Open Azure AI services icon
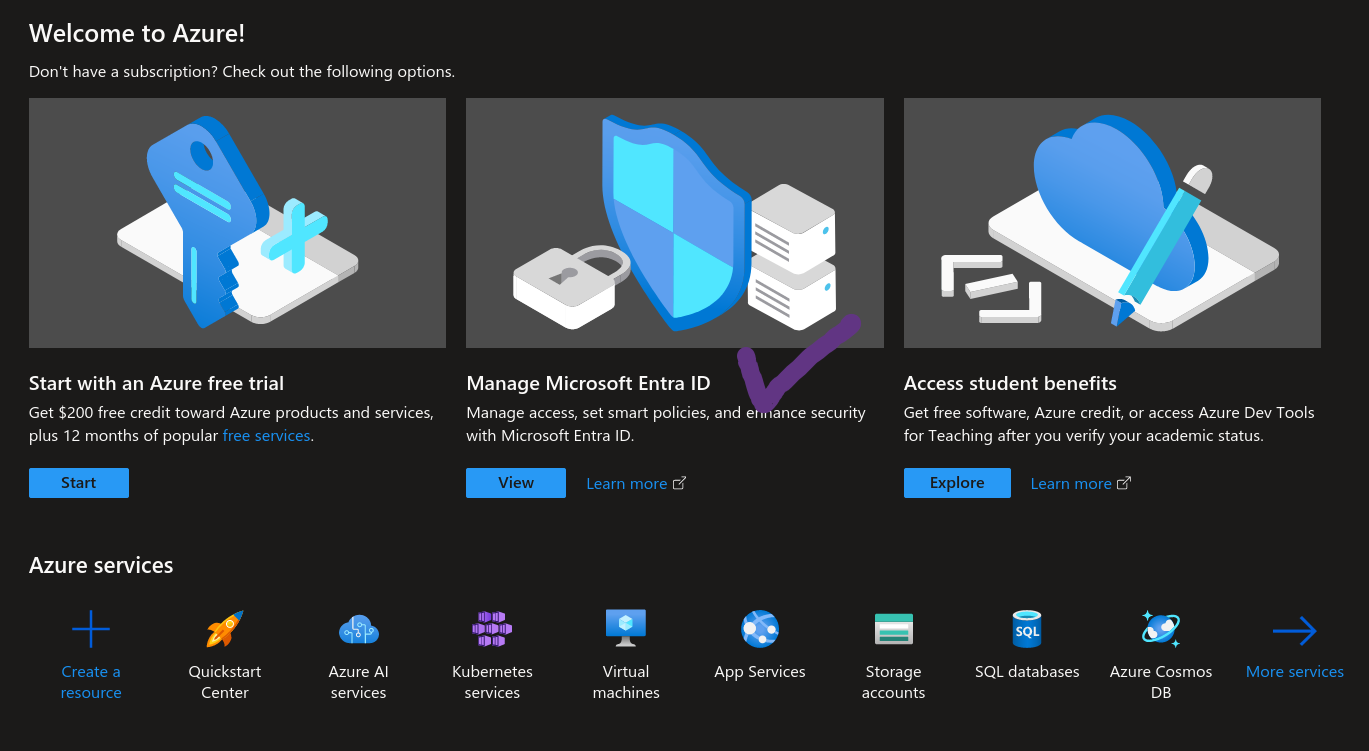This screenshot has width=1369, height=751. tap(358, 630)
